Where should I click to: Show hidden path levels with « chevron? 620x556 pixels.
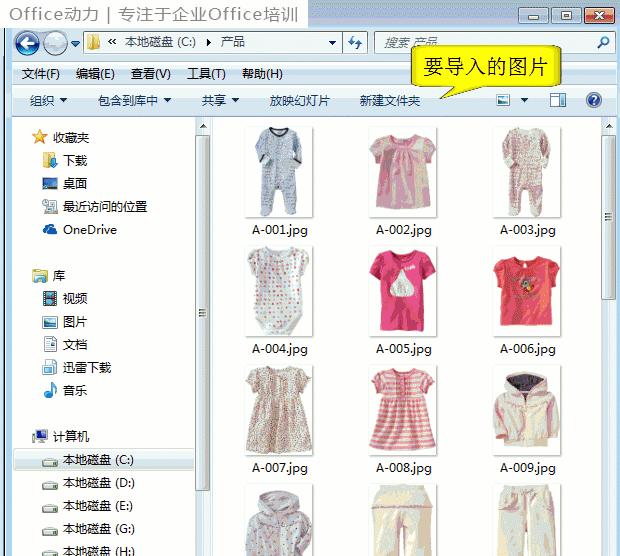(x=112, y=41)
